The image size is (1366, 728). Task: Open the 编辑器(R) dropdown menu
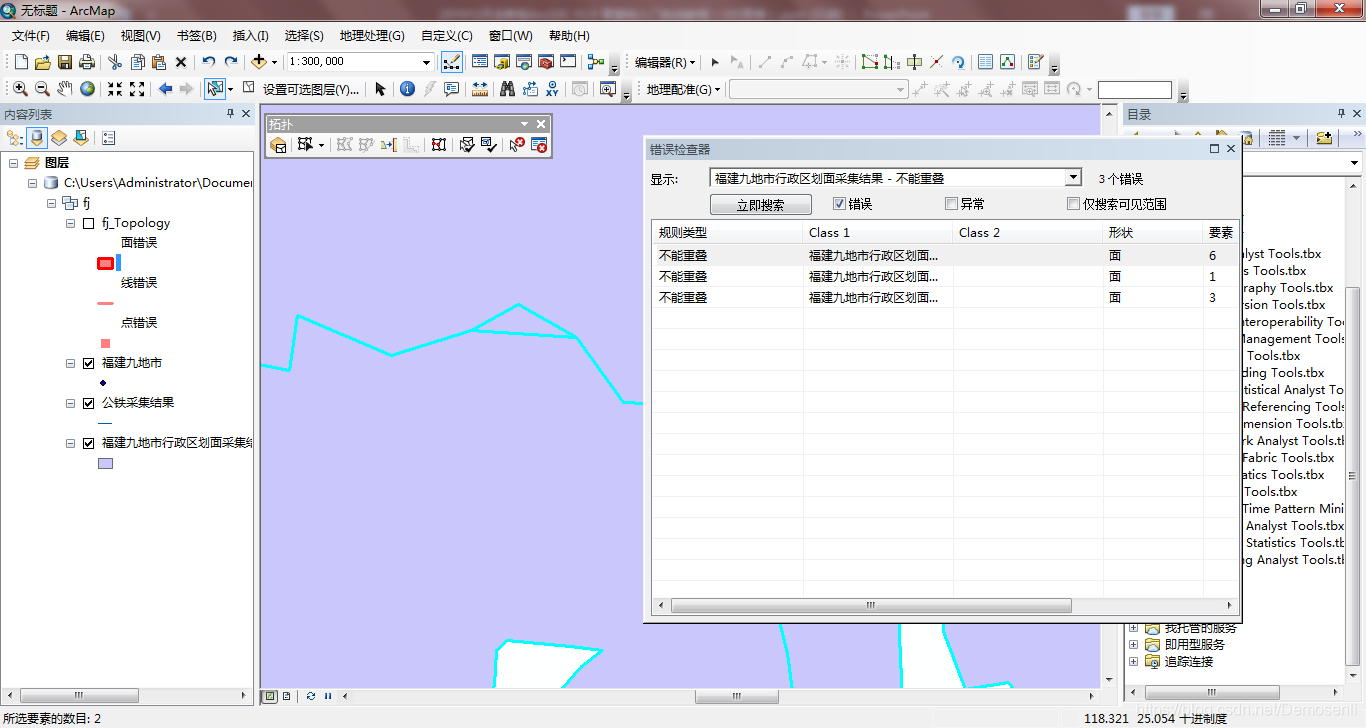click(664, 62)
